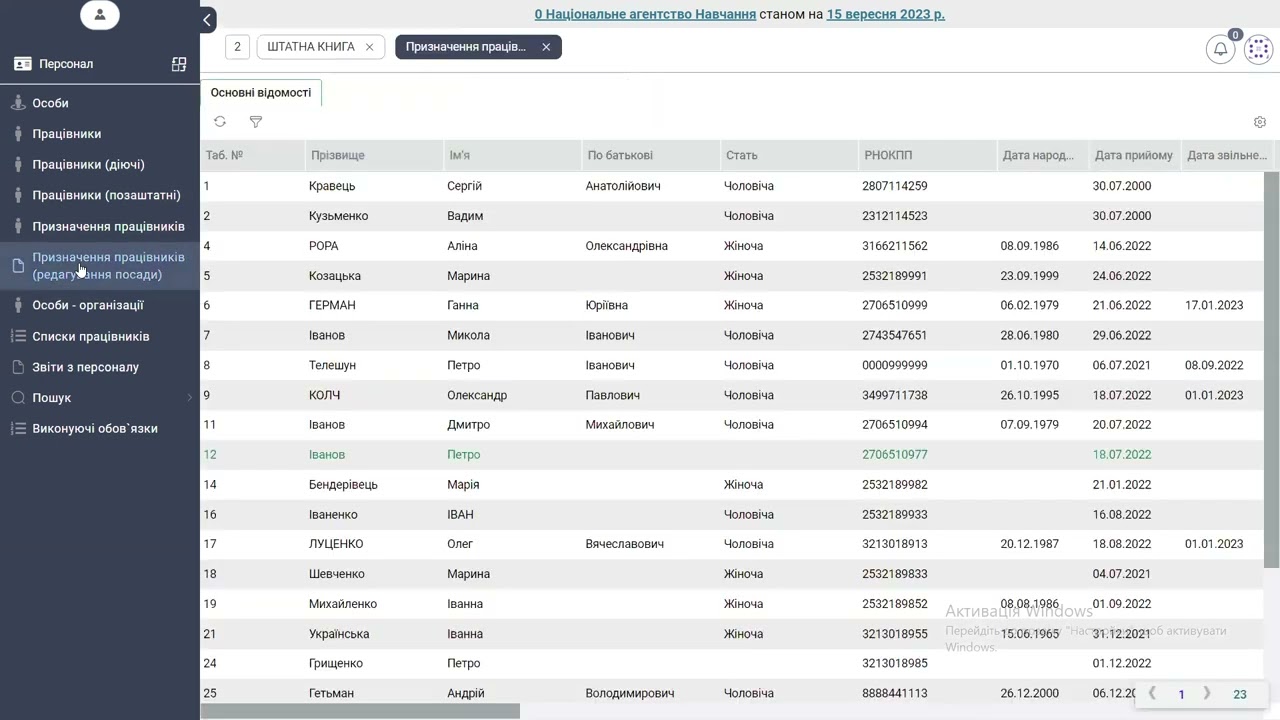Switch to the ШТАТНА КНИГА tab
1280x720 pixels.
[311, 47]
